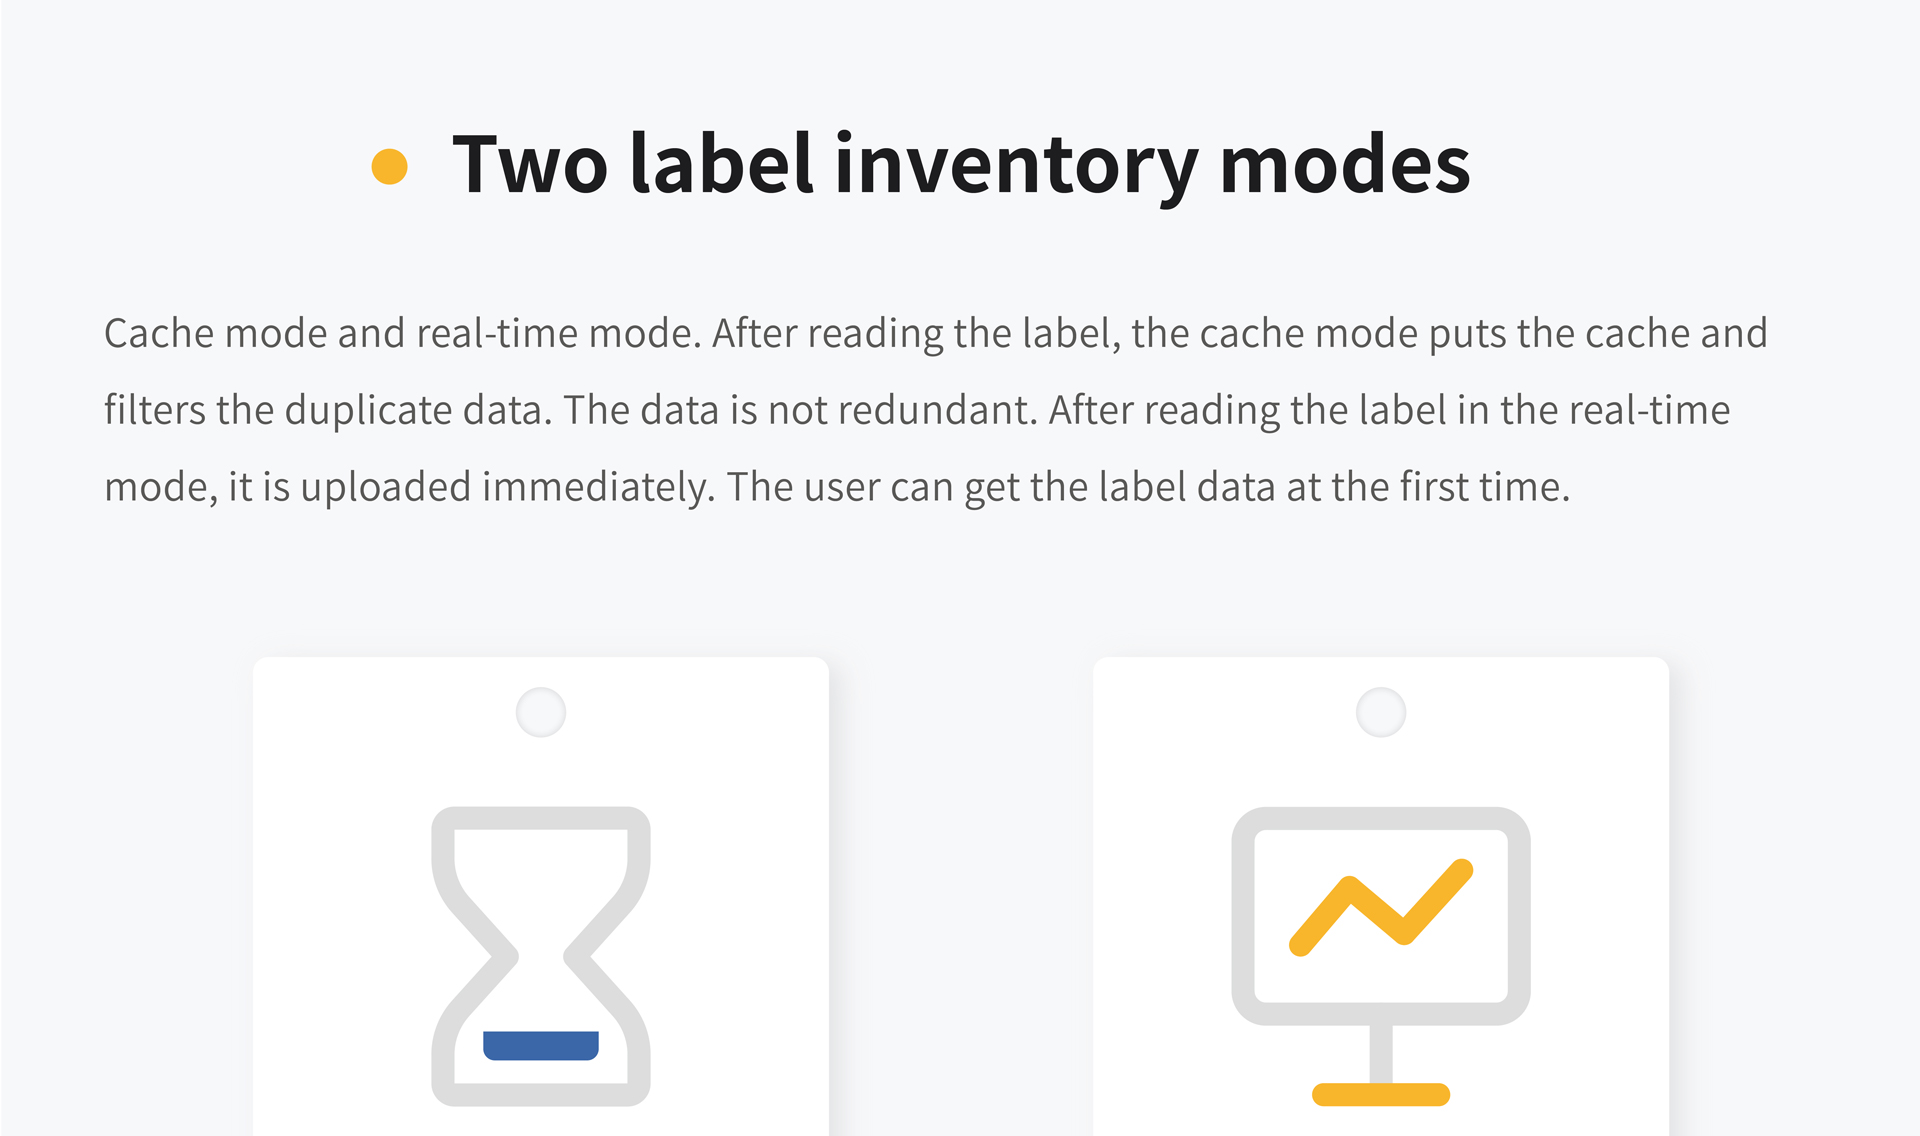Select the left white tag card
This screenshot has height=1136, width=1920.
[x=541, y=896]
